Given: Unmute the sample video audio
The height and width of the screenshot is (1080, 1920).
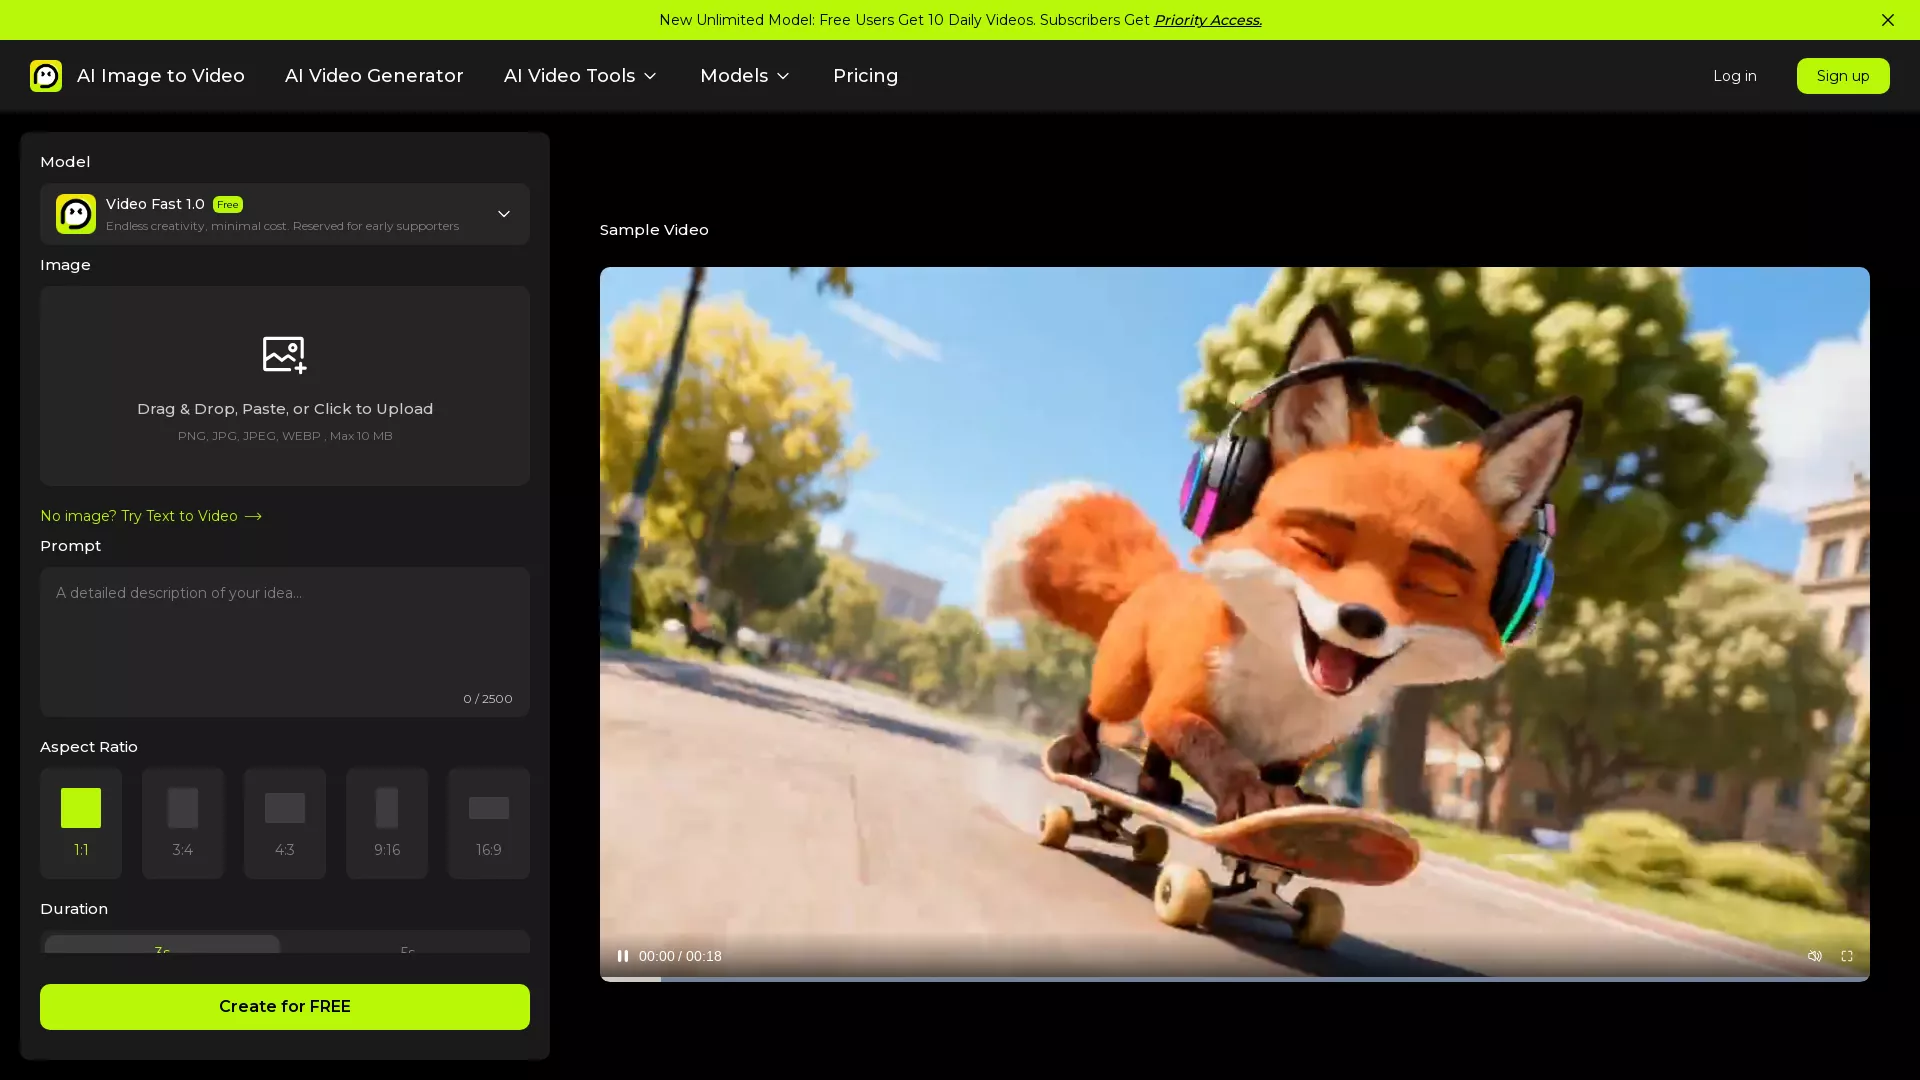Looking at the screenshot, I should (1814, 956).
